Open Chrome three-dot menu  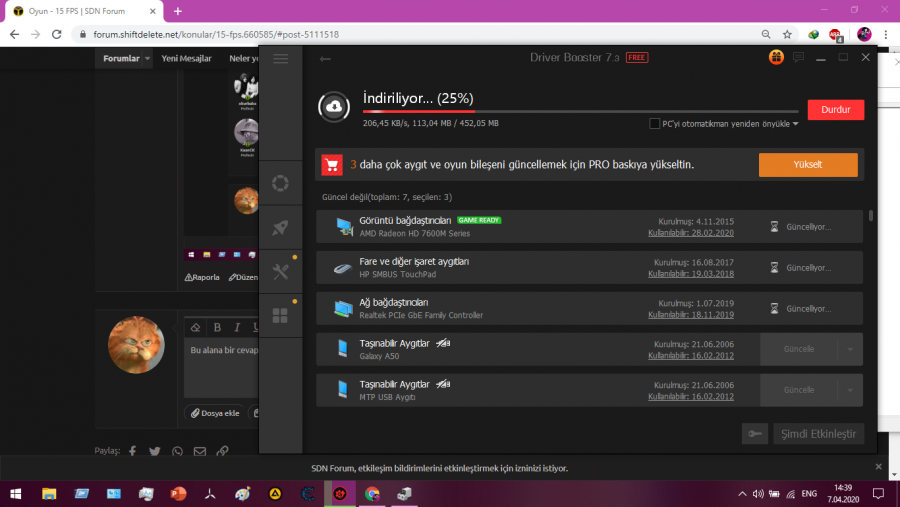[886, 34]
